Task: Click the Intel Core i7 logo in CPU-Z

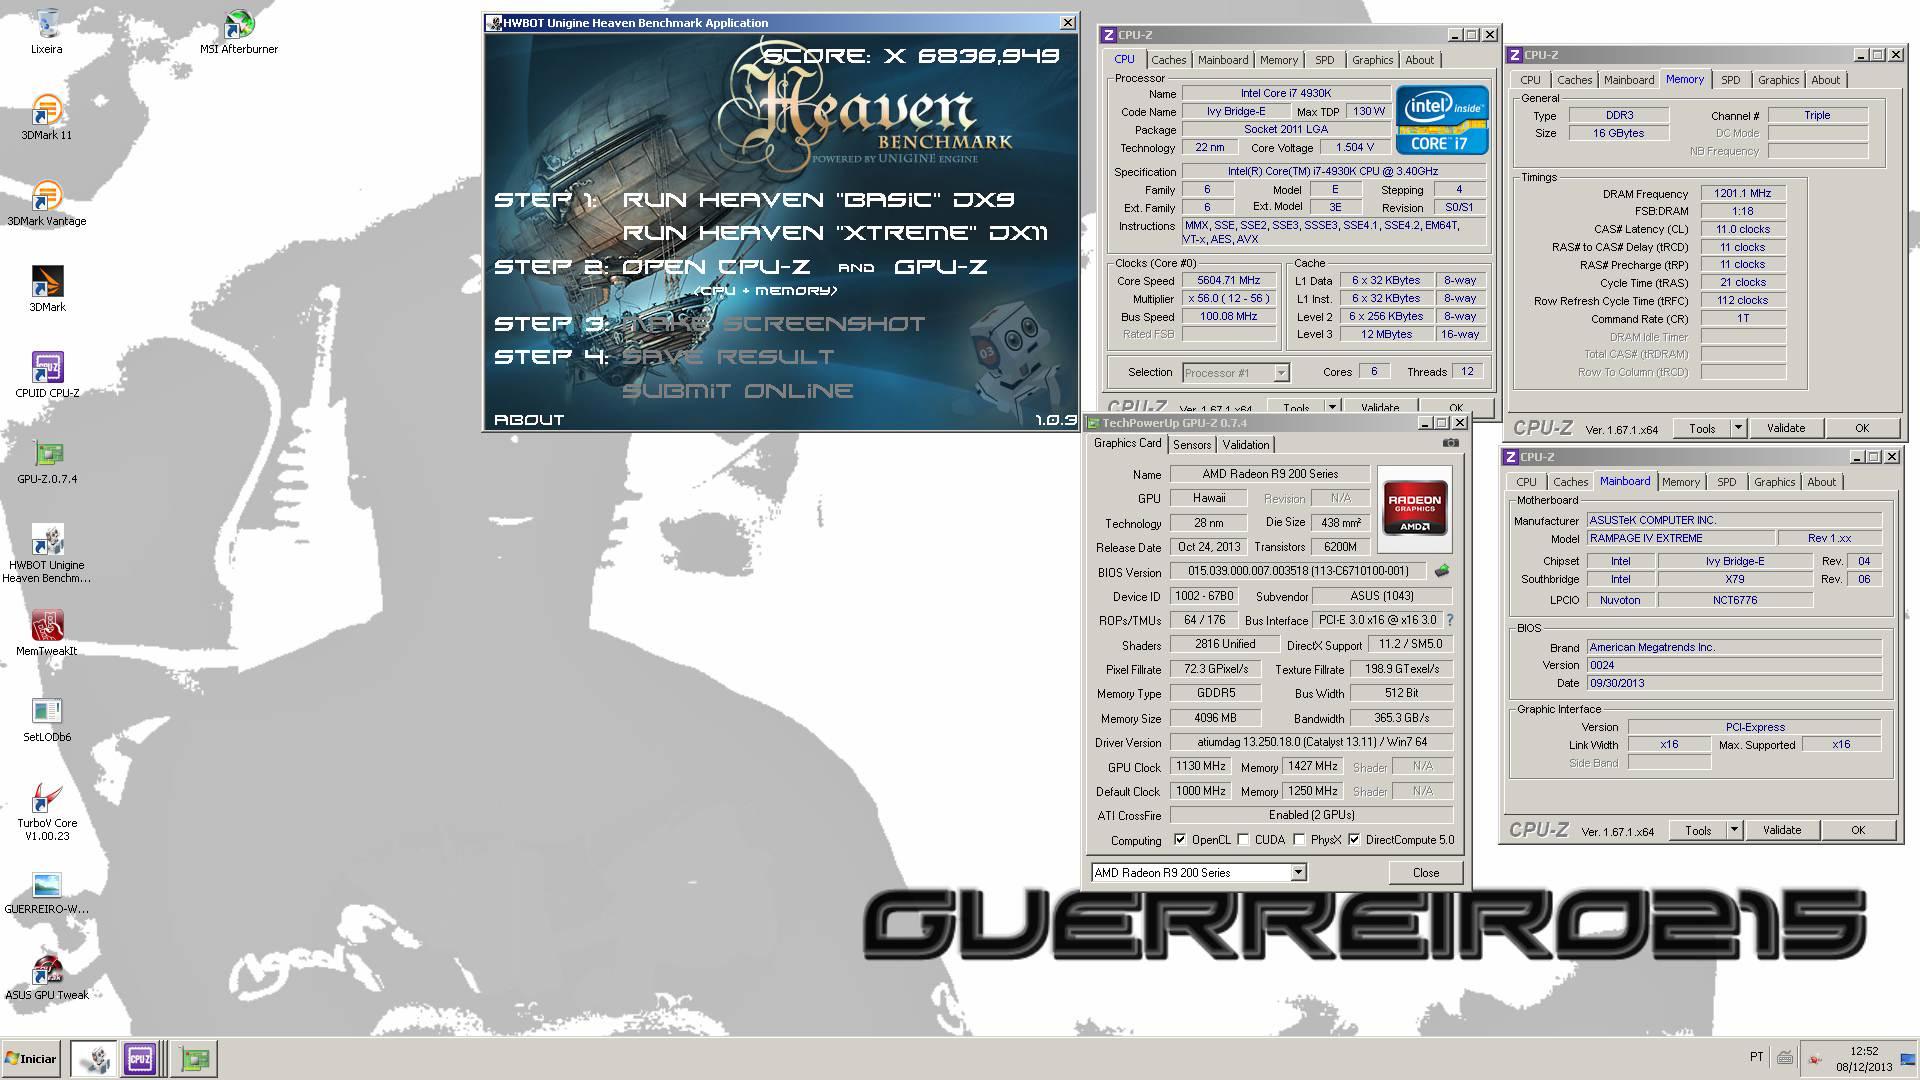Action: [x=1442, y=119]
